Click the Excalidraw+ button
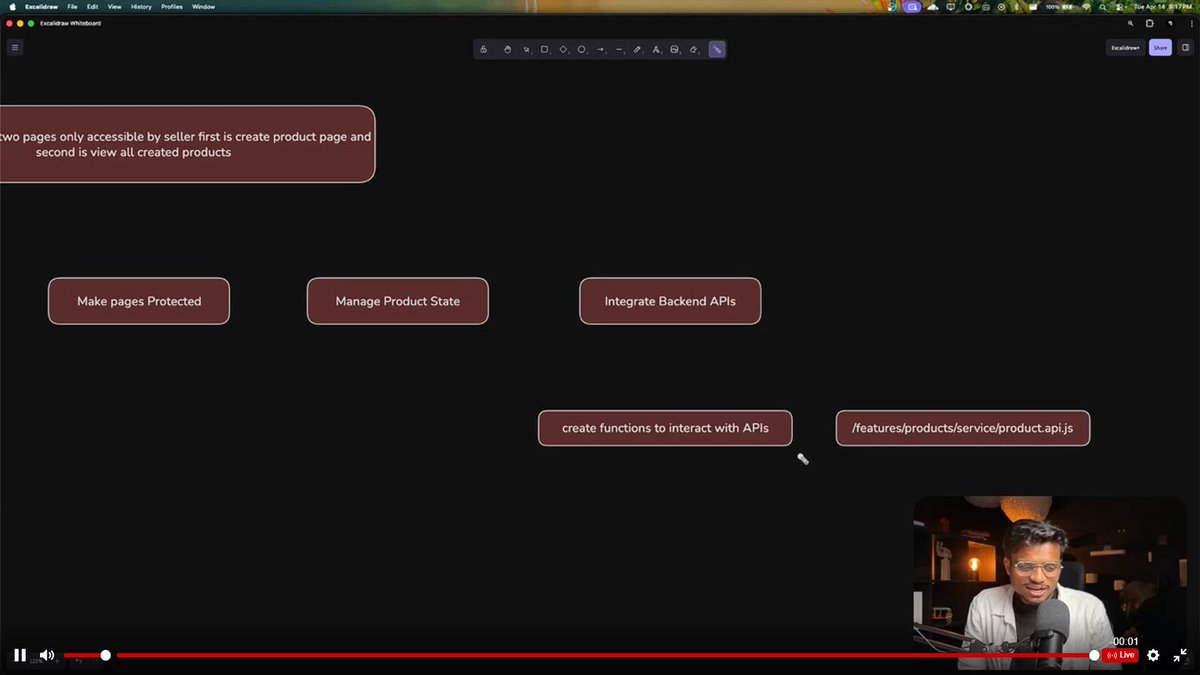Viewport: 1200px width, 675px height. click(1125, 47)
